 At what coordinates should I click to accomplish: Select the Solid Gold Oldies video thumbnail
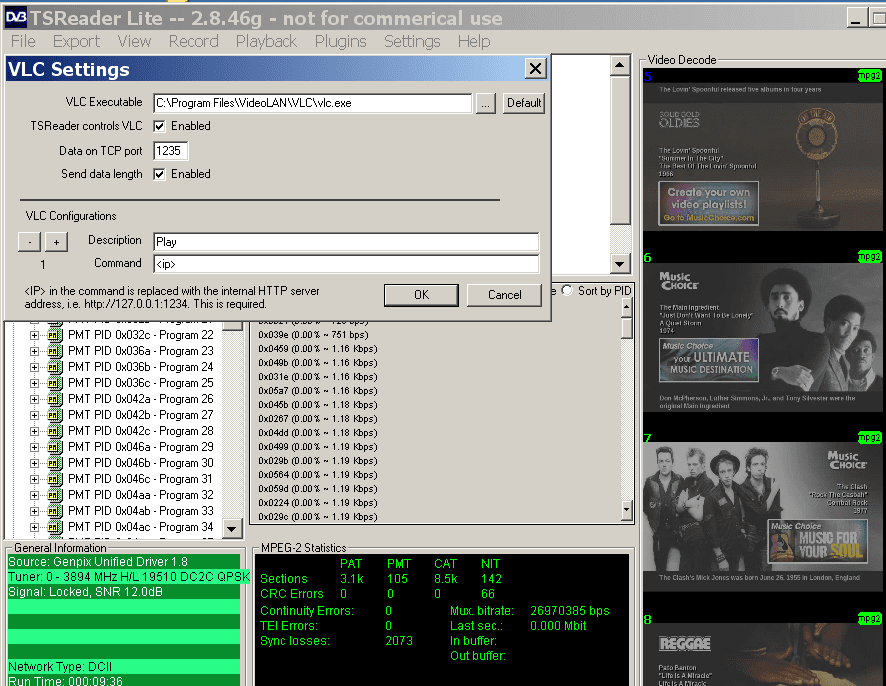pos(762,156)
